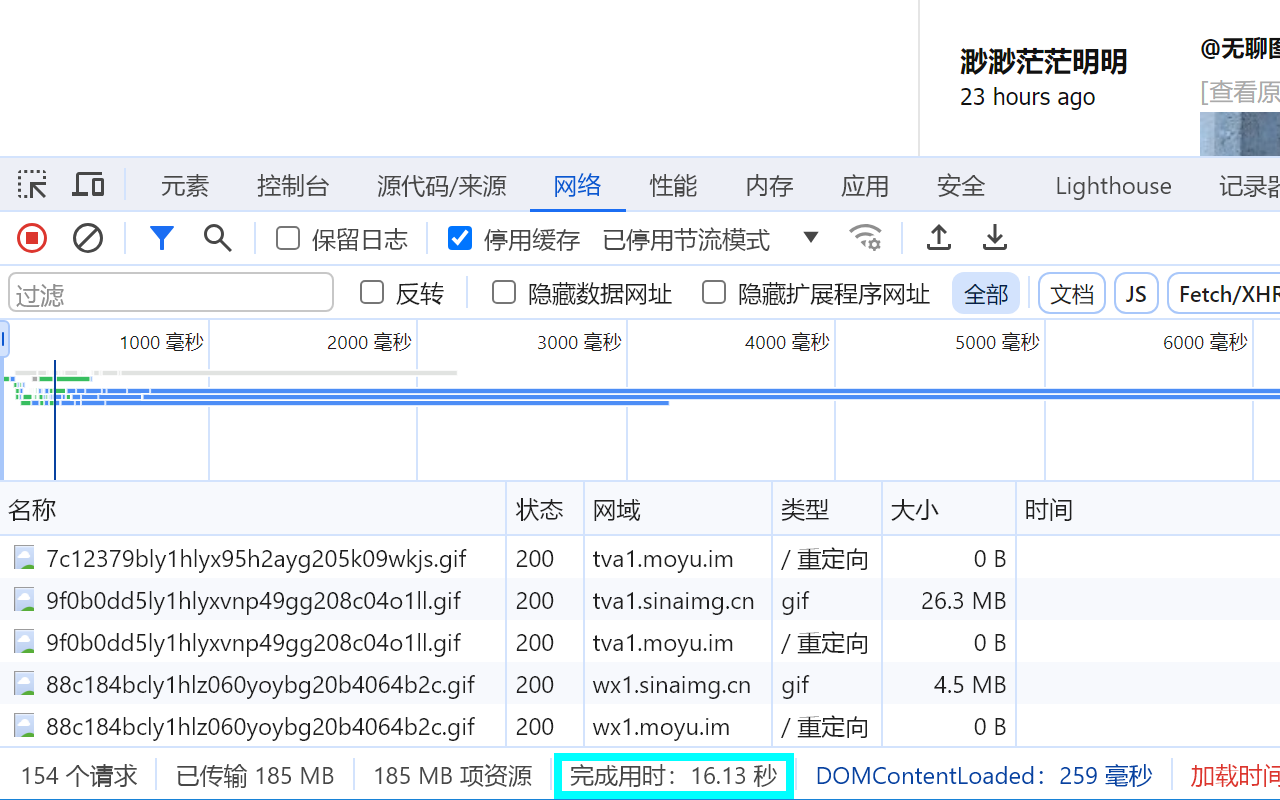Enable the 保留日志 checkbox

point(287,238)
